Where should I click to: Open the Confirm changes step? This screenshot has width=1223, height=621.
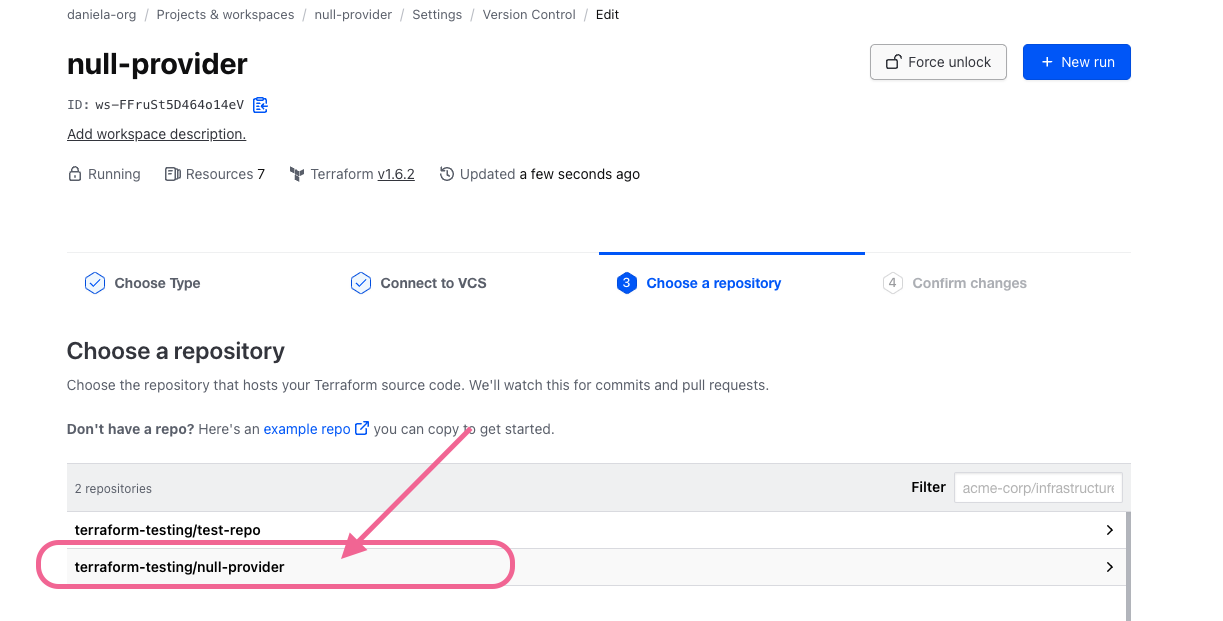coord(969,283)
